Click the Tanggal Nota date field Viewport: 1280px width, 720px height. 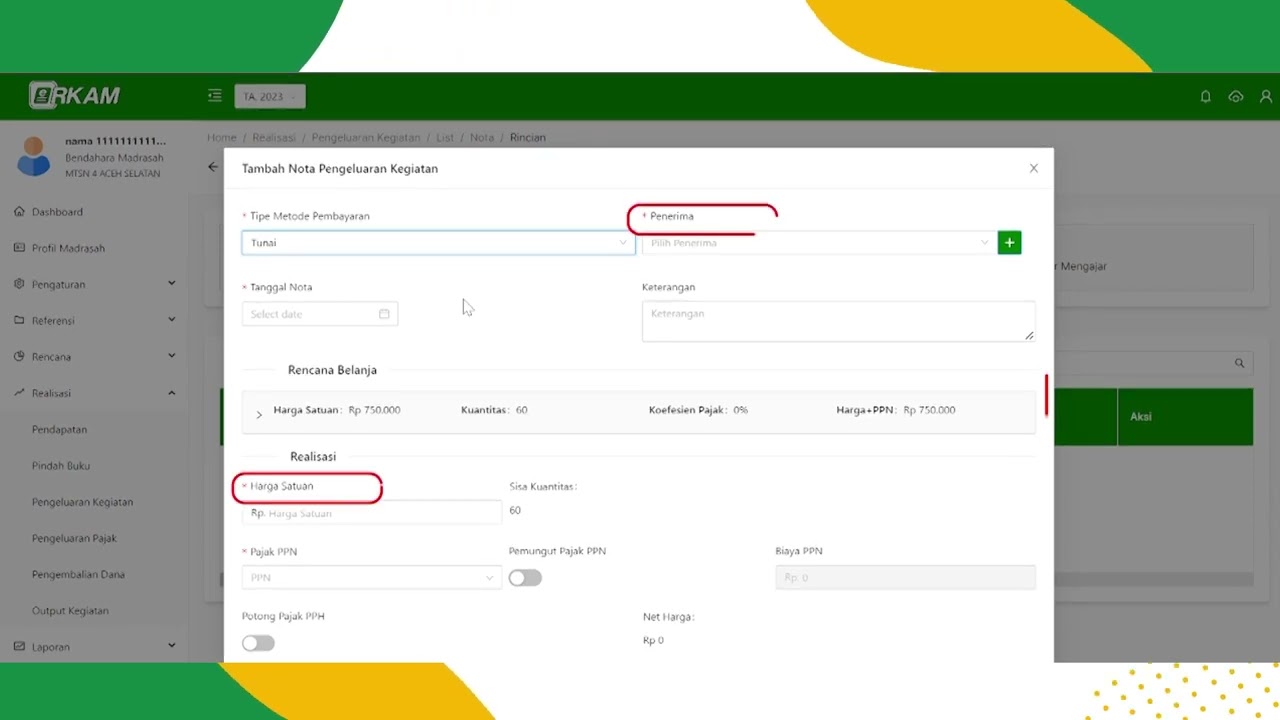320,314
